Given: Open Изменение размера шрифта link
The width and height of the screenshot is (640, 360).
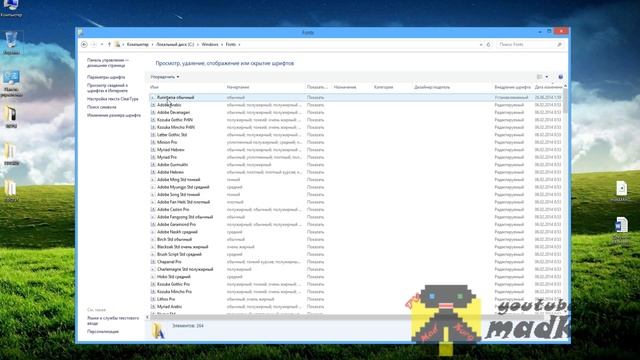Looking at the screenshot, I should (x=113, y=116).
